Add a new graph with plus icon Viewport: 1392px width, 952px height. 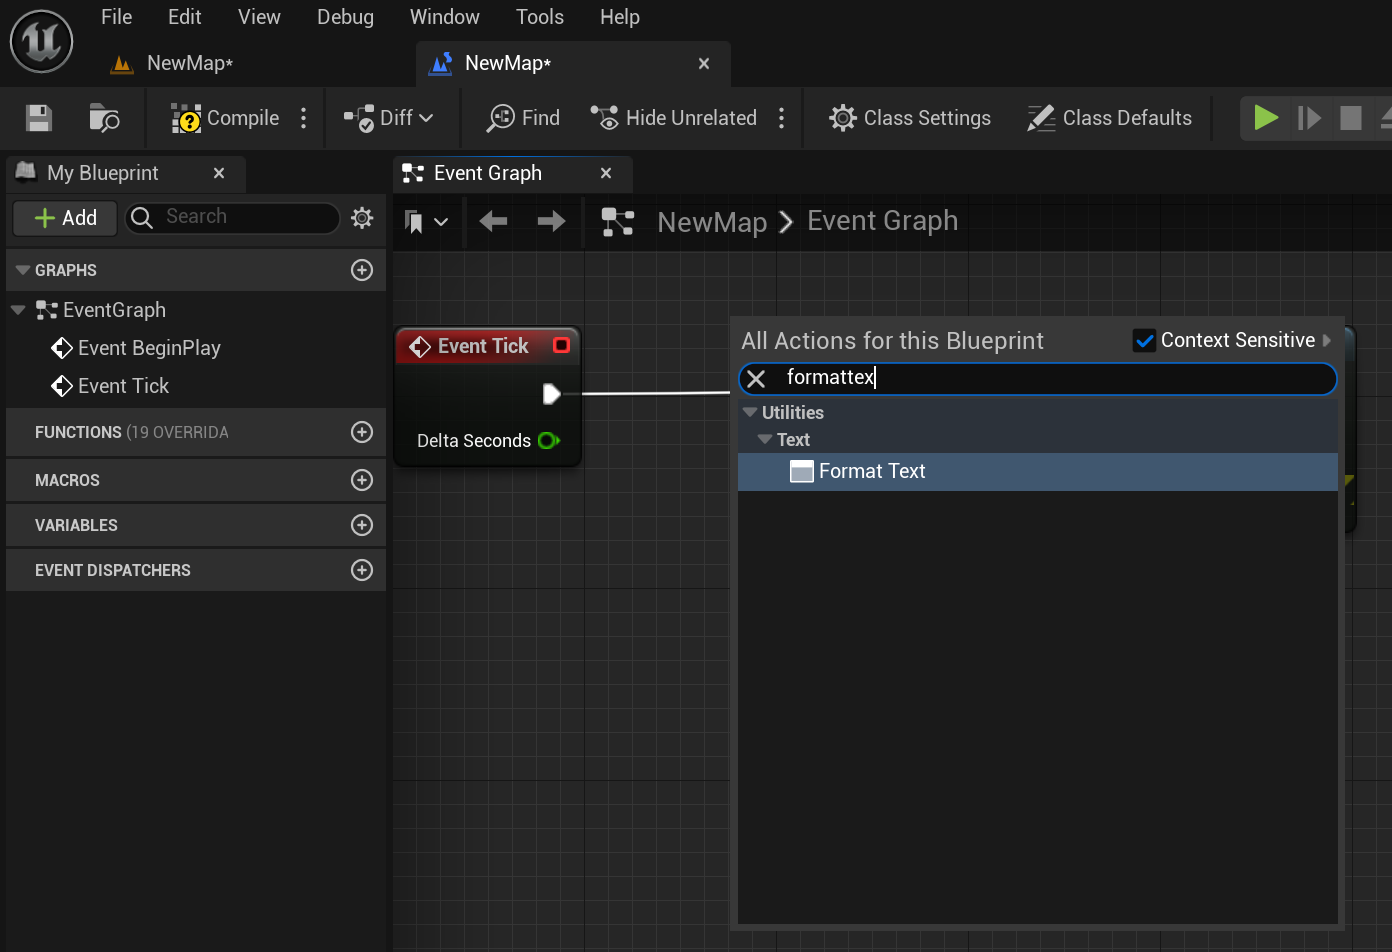362,270
